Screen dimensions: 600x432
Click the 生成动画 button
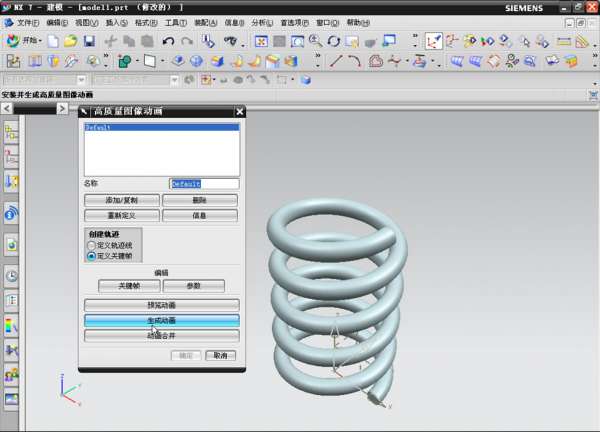(x=161, y=321)
